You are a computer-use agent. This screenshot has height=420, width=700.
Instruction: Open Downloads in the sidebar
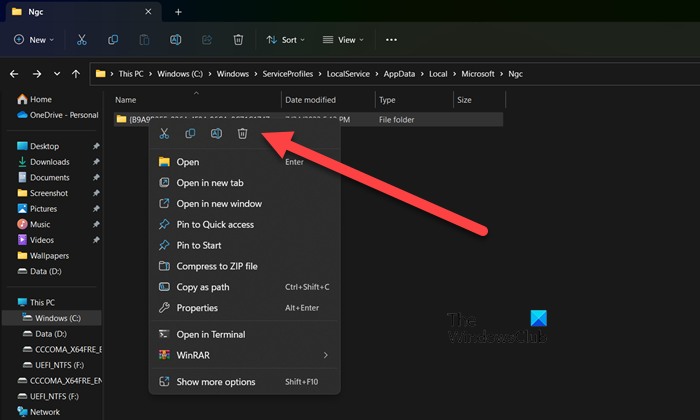(49, 162)
